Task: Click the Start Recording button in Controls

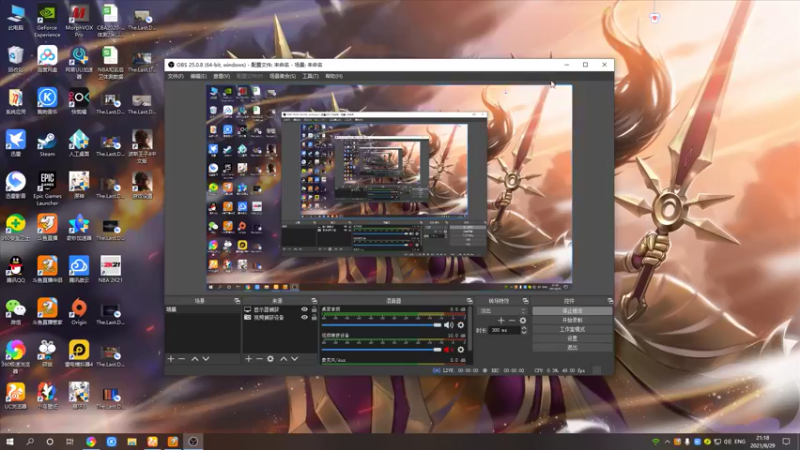Action: coord(572,320)
